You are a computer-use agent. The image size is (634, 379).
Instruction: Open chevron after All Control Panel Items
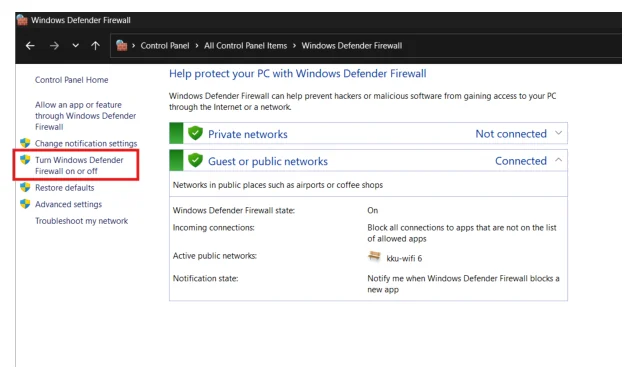coord(294,46)
